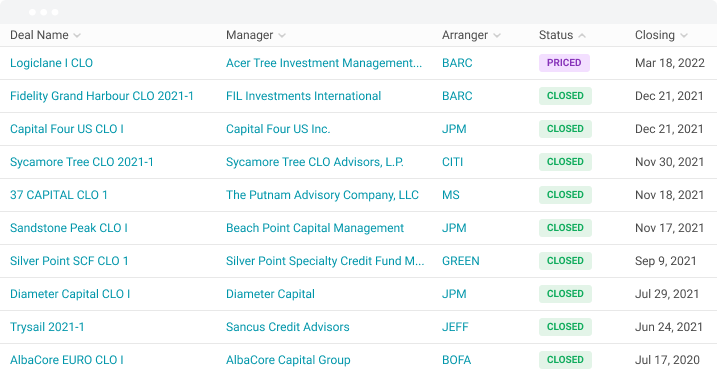Click the BOFA arranger link
Screen dimensions: 717x376
[456, 360]
